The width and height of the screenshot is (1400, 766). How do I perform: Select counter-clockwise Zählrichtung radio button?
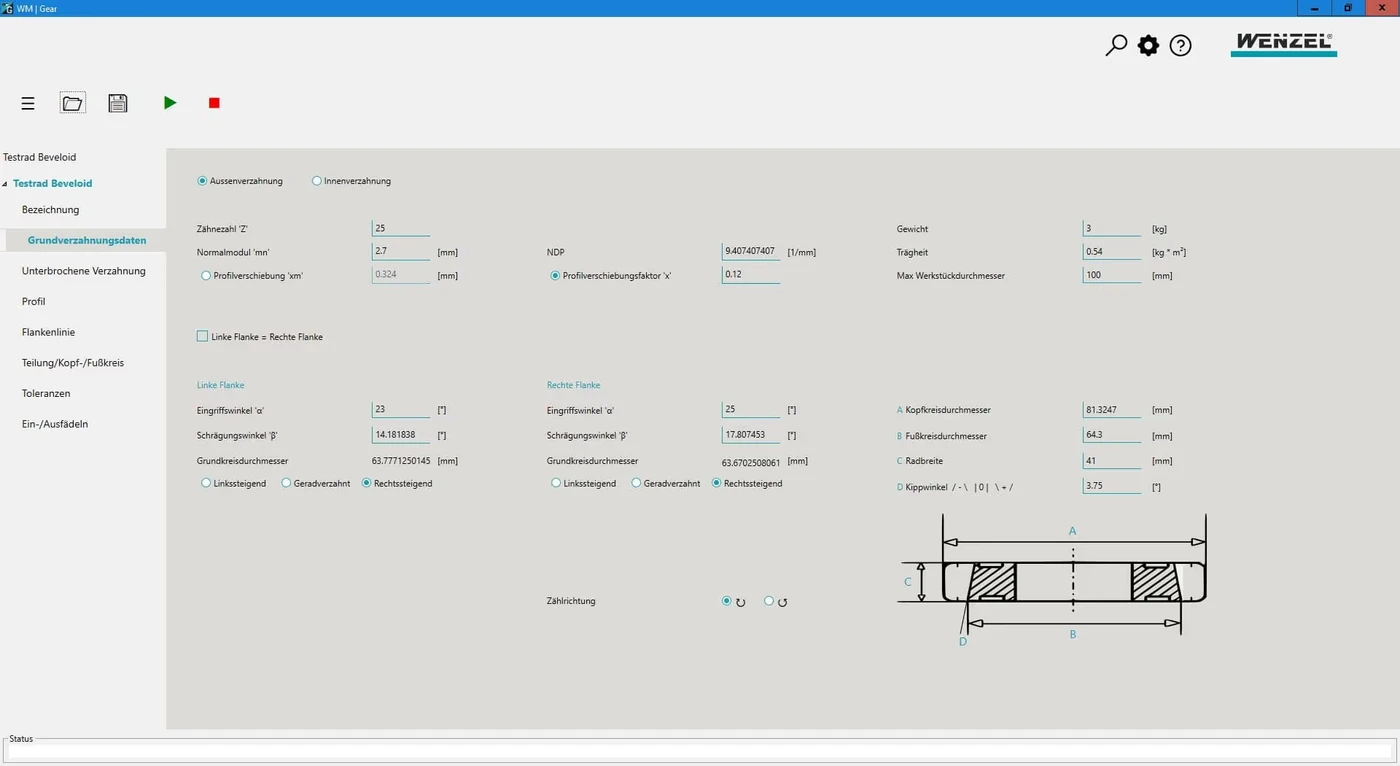tap(769, 601)
